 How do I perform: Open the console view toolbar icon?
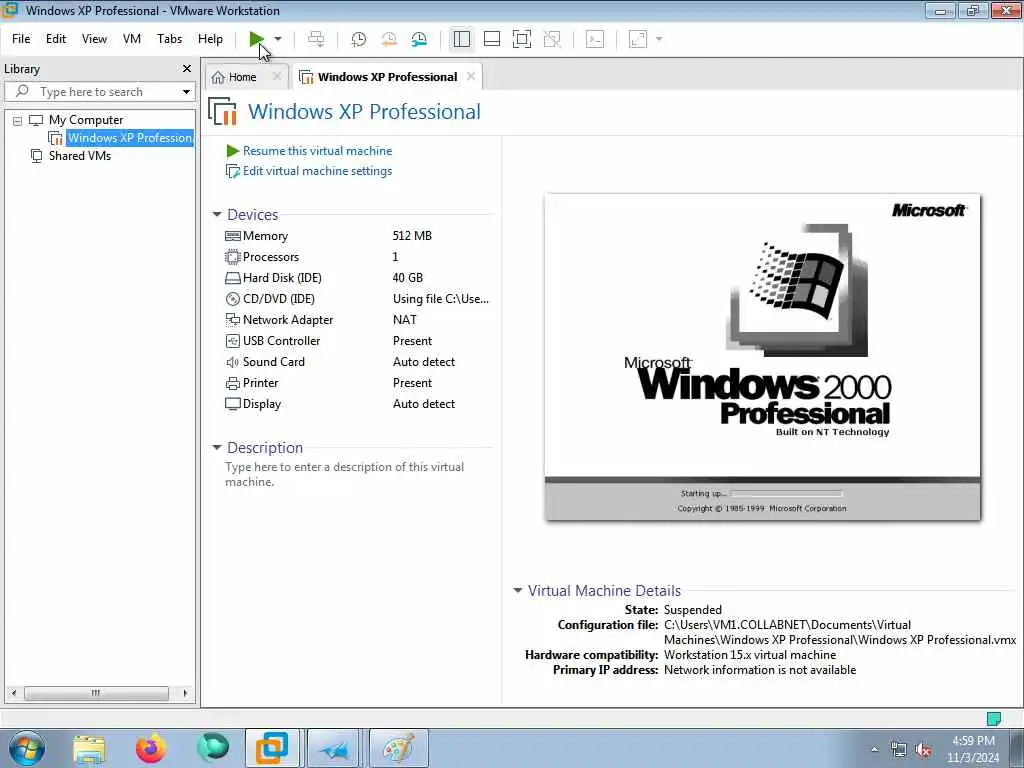(595, 39)
